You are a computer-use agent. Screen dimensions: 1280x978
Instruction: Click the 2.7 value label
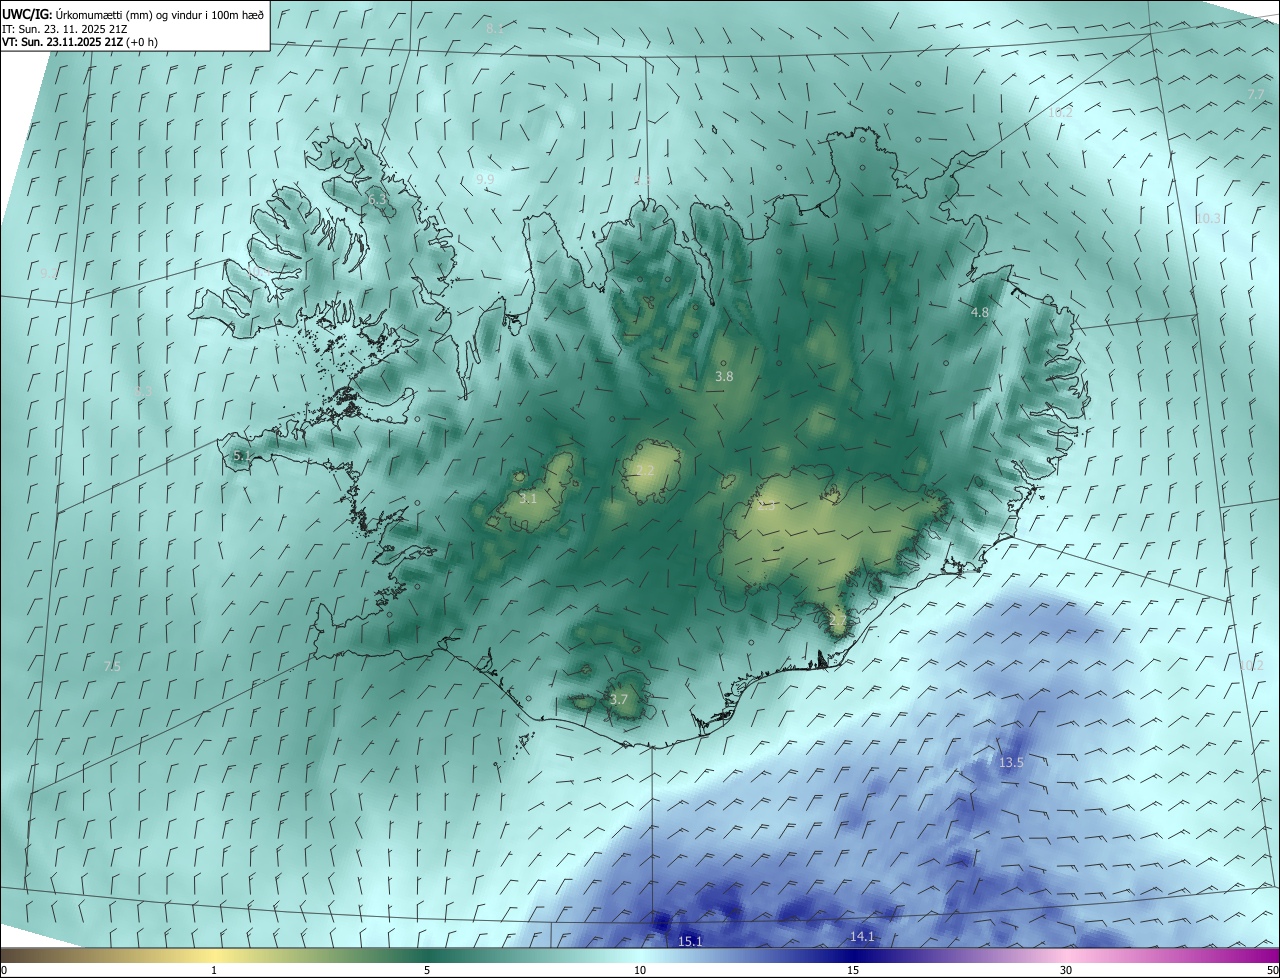pyautogui.click(x=838, y=621)
